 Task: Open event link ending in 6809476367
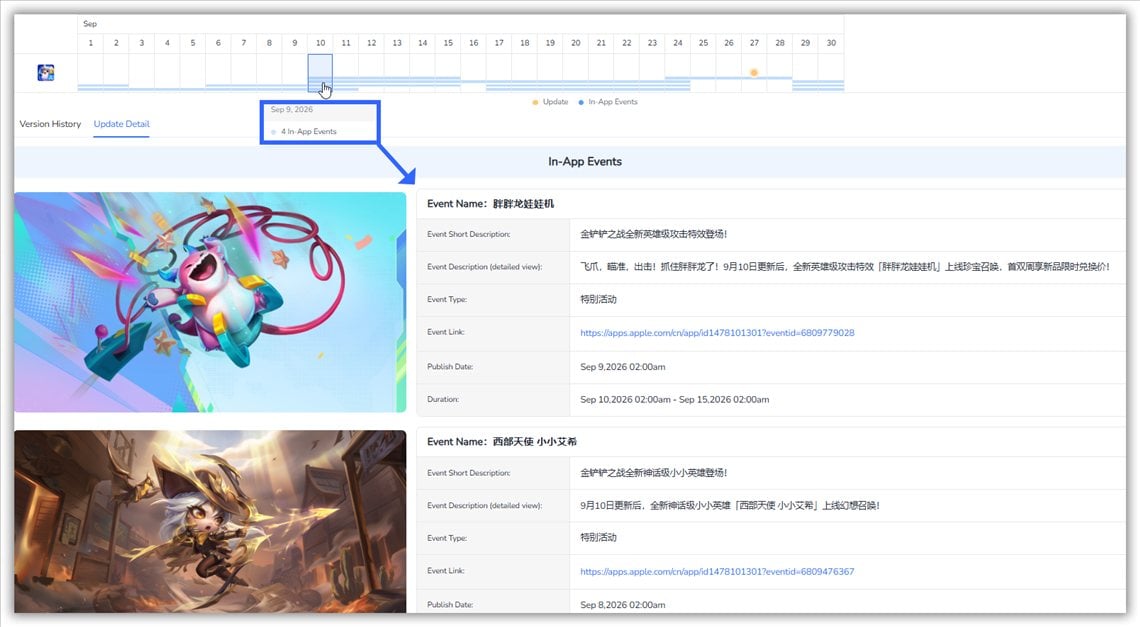(717, 572)
